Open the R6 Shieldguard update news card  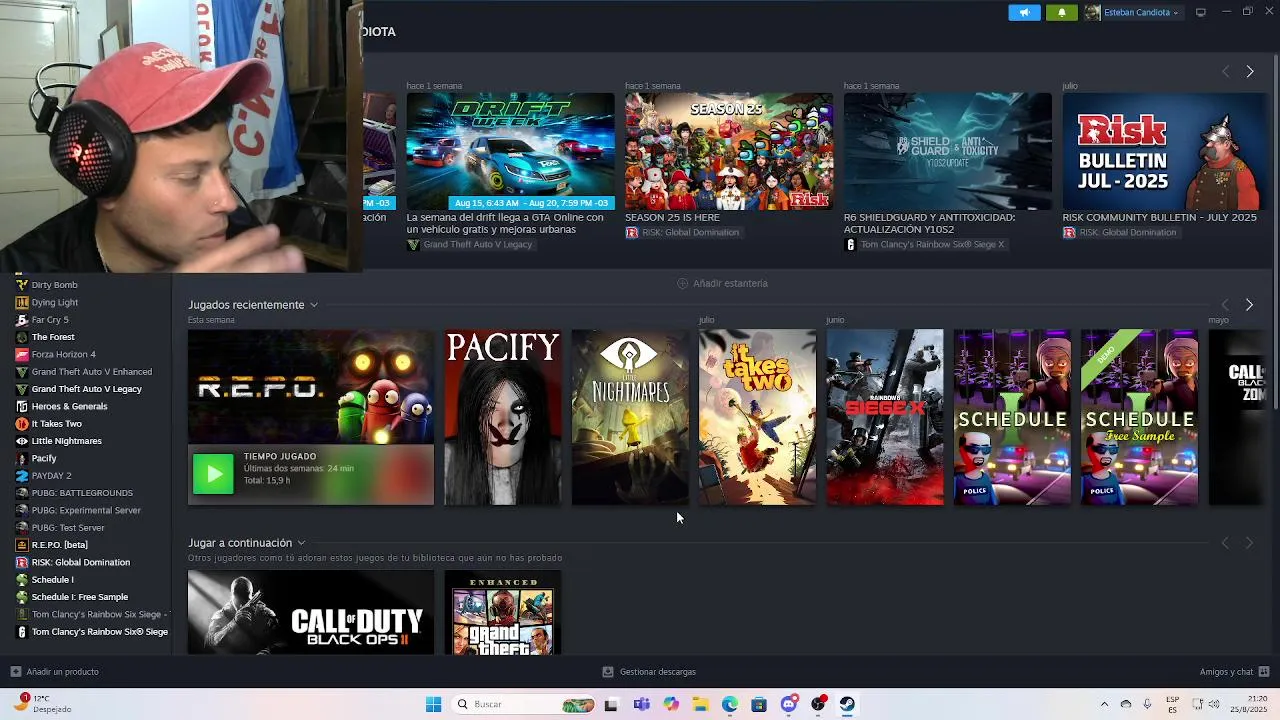pyautogui.click(x=947, y=151)
